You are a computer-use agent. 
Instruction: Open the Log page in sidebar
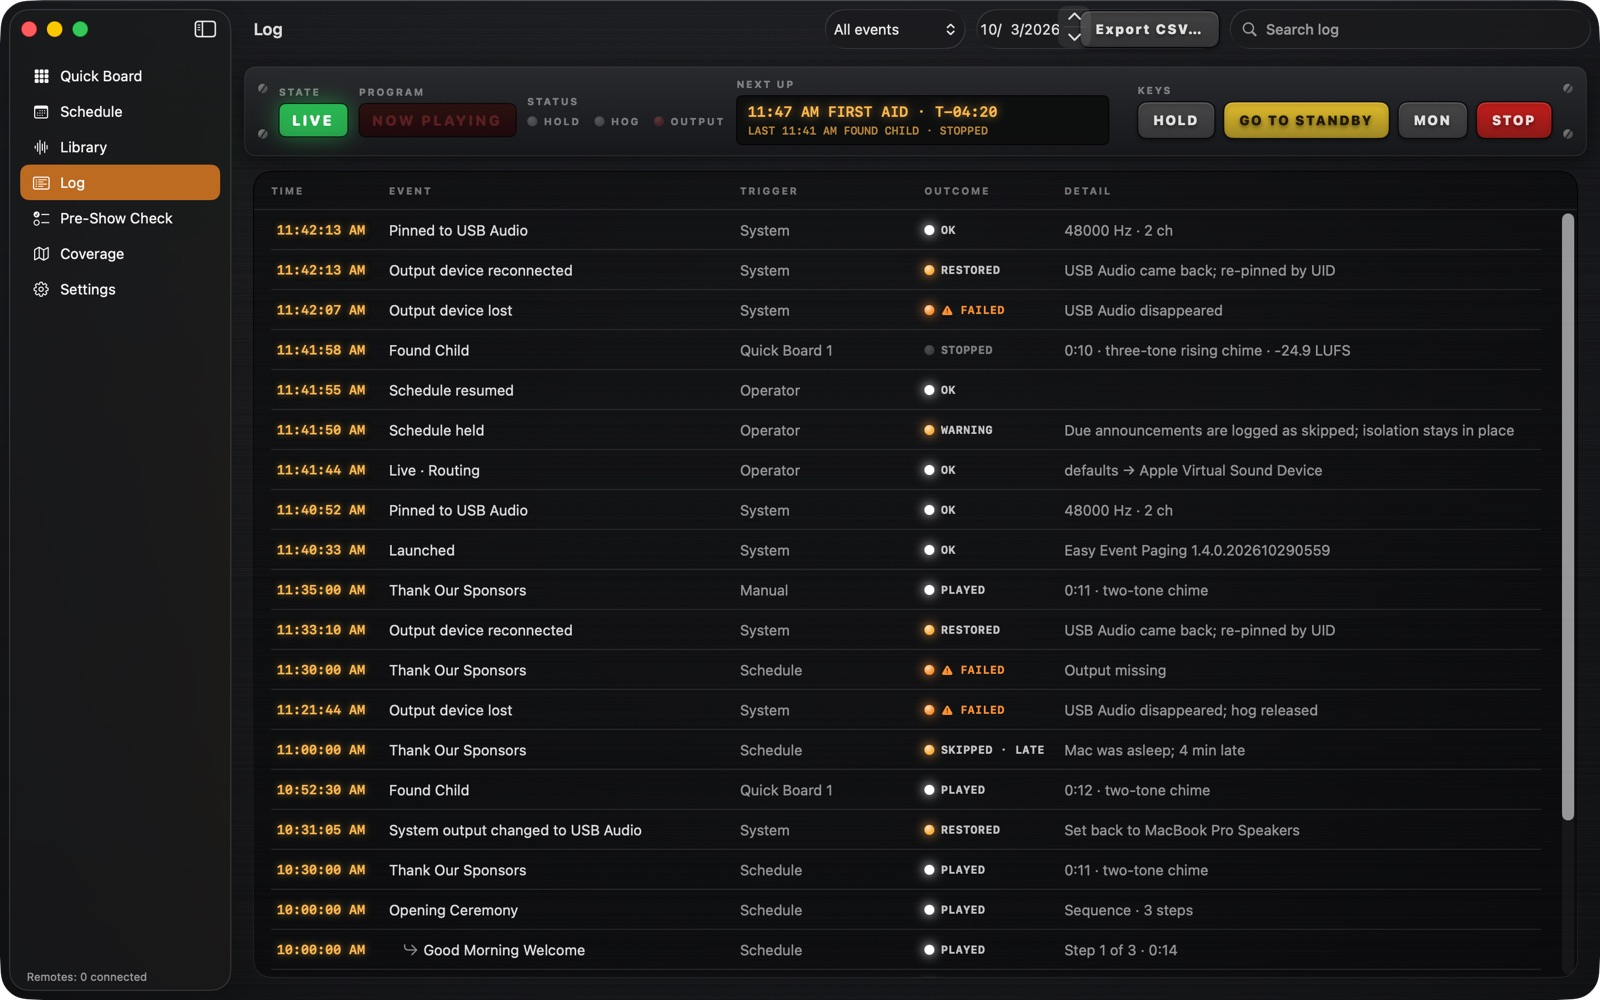click(120, 183)
